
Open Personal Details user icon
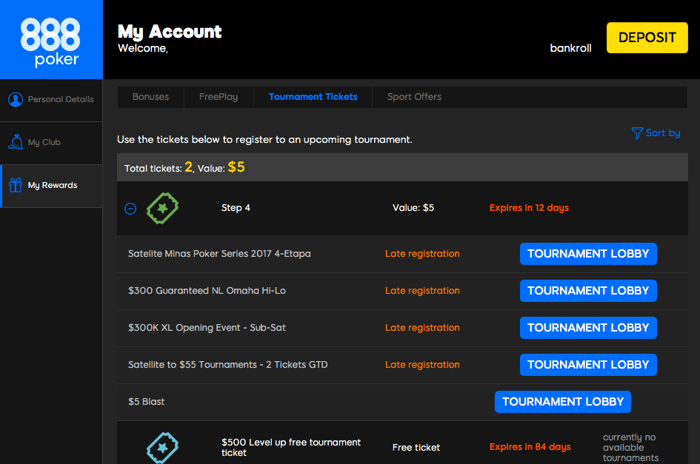pos(16,99)
